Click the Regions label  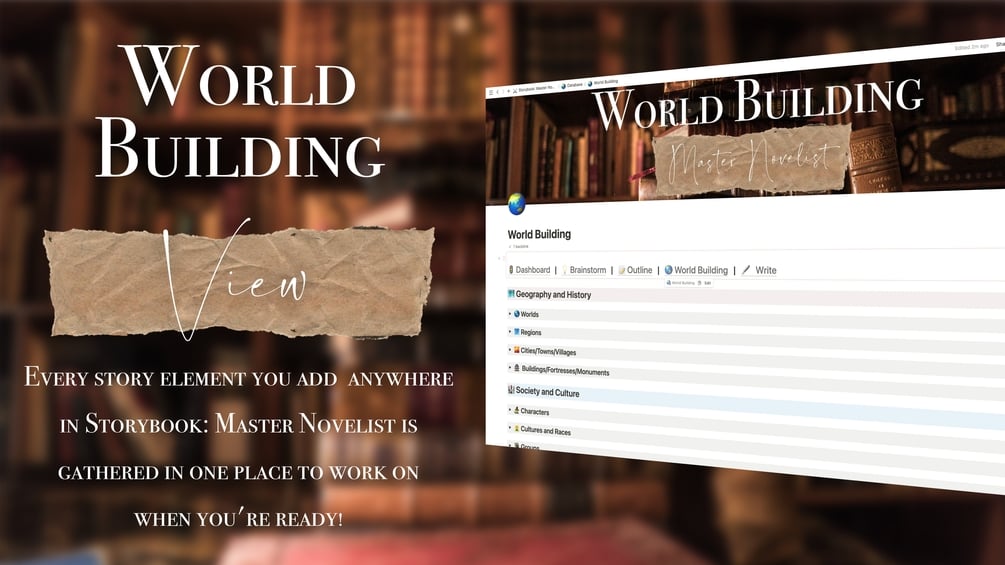click(531, 332)
